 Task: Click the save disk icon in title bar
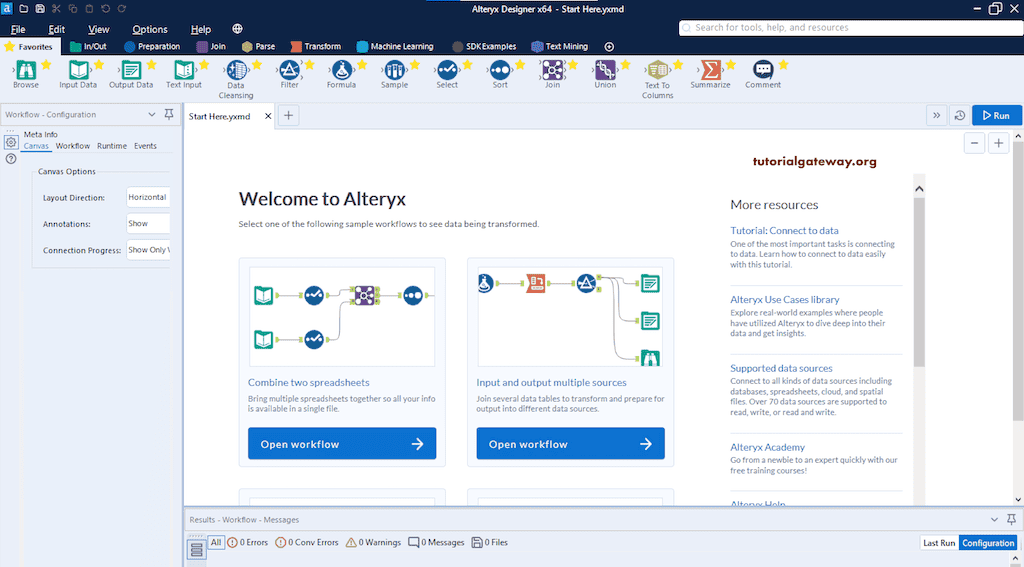coord(40,8)
